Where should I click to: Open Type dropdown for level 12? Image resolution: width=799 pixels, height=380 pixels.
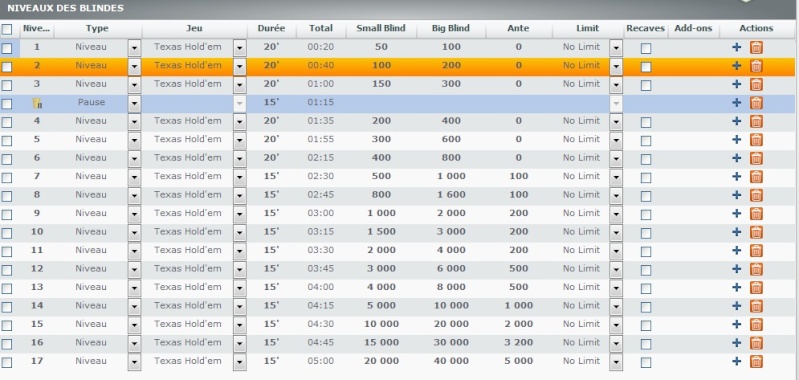click(134, 270)
